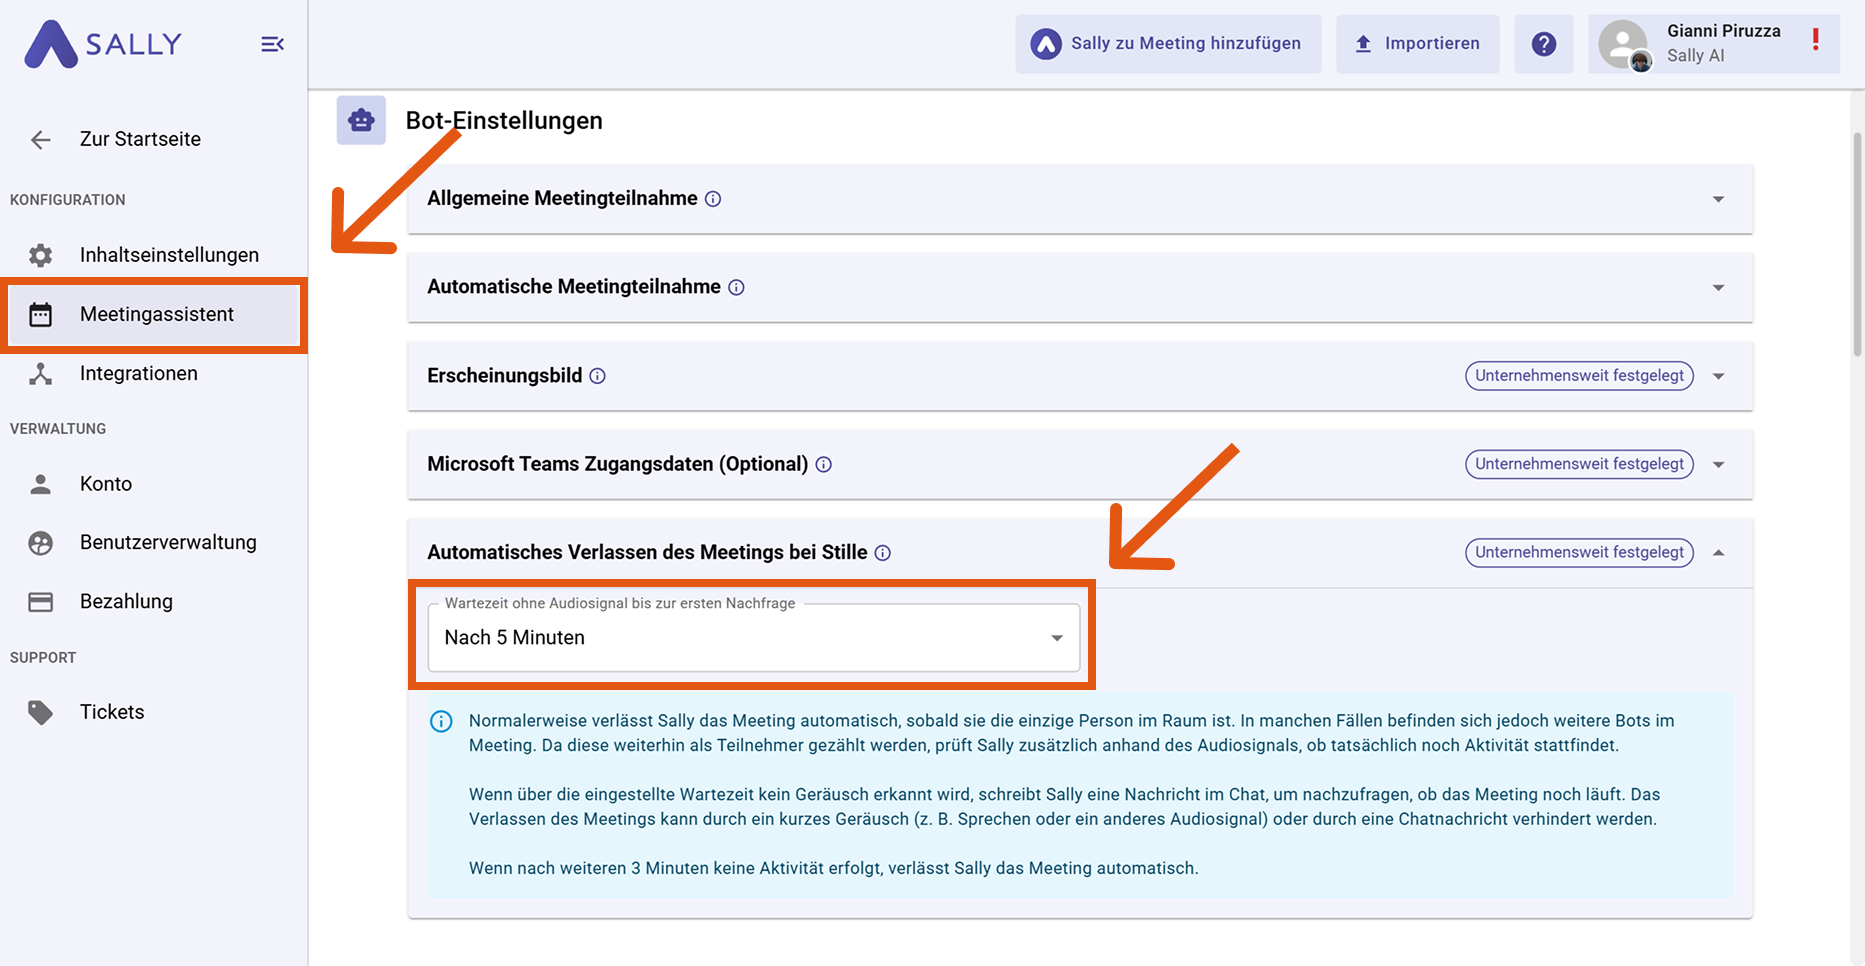Click the info icon next to Erscheinungsbild
Viewport: 1865px width, 966px height.
(x=597, y=376)
